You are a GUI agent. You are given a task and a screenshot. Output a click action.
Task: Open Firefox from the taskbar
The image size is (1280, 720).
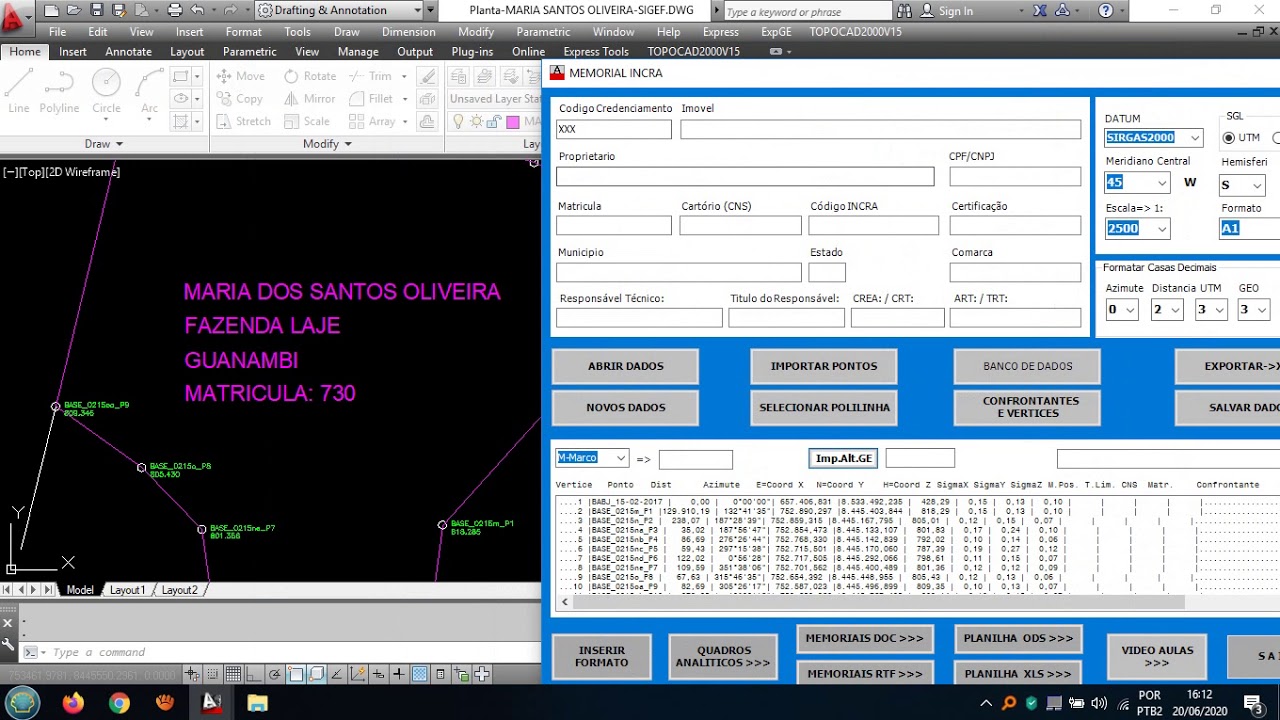(73, 703)
